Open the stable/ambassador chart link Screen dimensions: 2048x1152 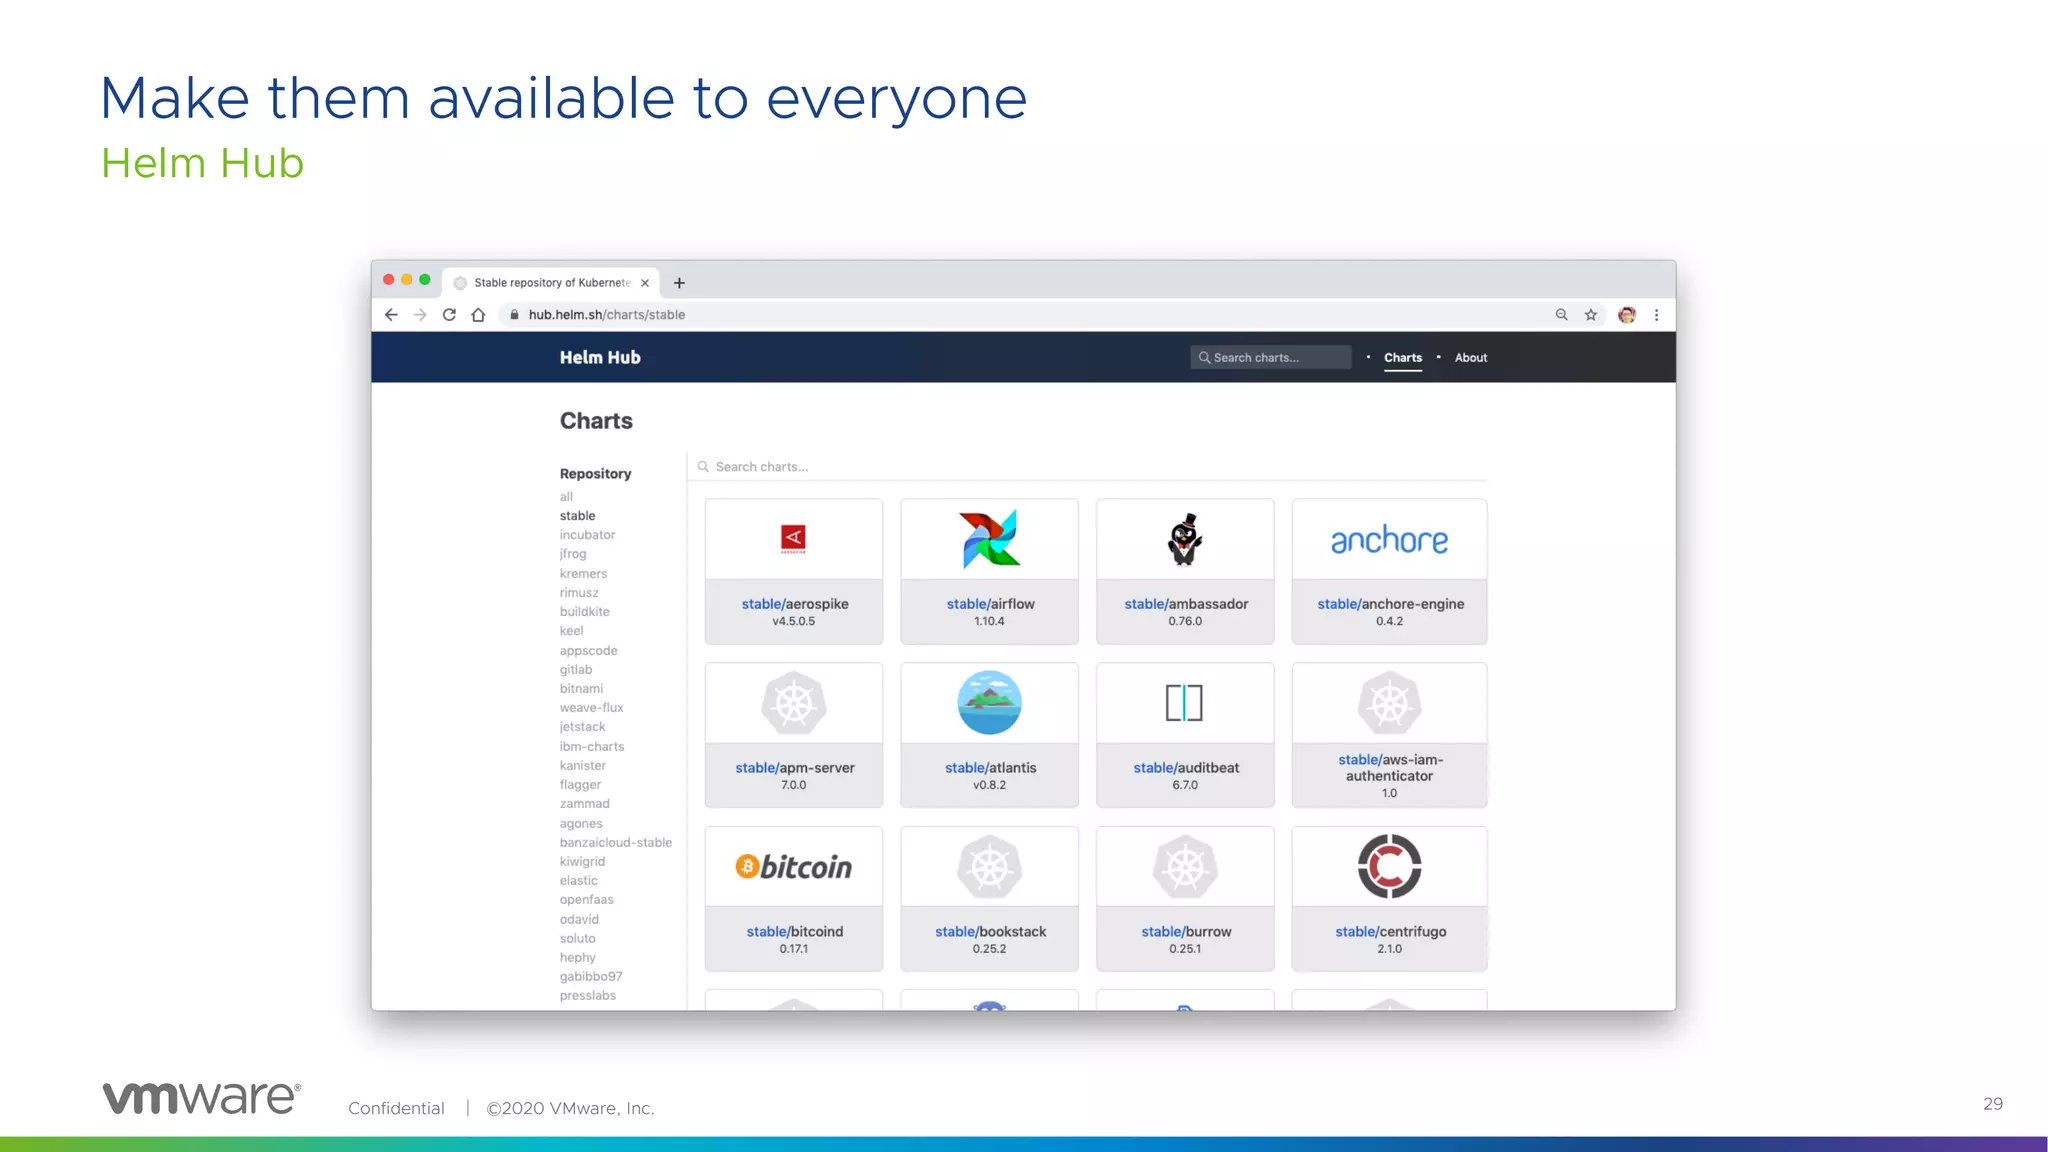click(1186, 604)
